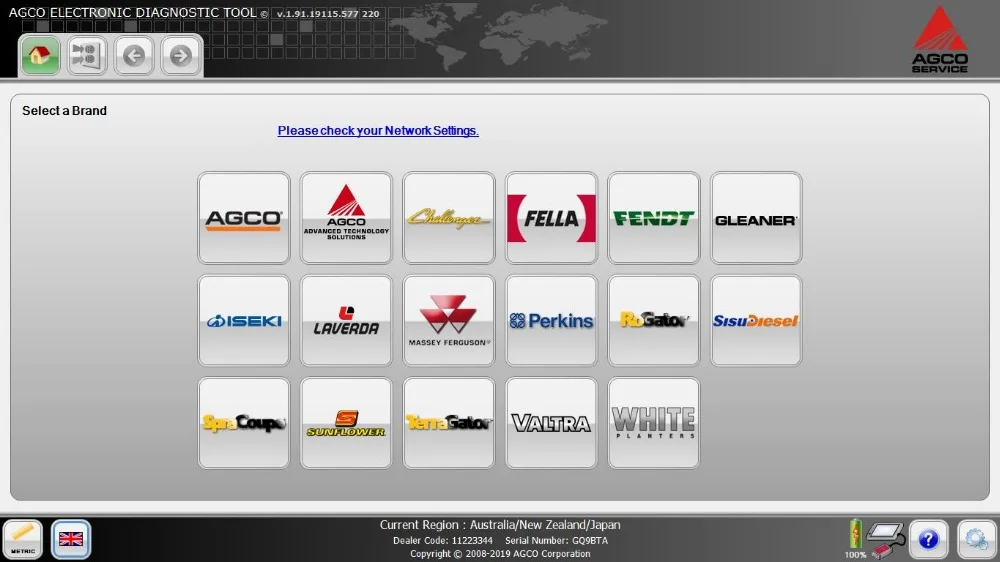Viewport: 1000px width, 562px height.
Task: Choose the Sunflower brand tile
Action: [x=346, y=424]
